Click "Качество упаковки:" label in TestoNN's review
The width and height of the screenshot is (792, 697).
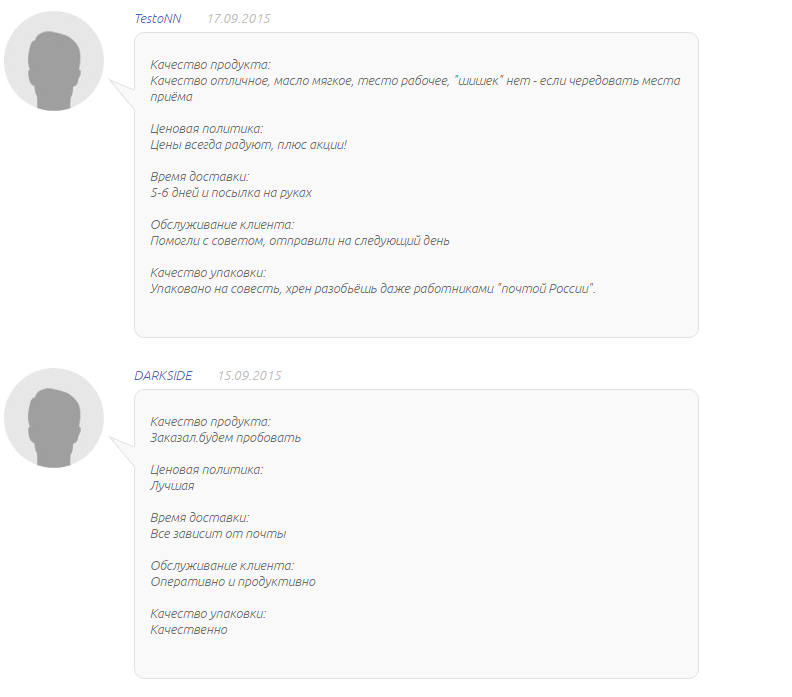(208, 273)
